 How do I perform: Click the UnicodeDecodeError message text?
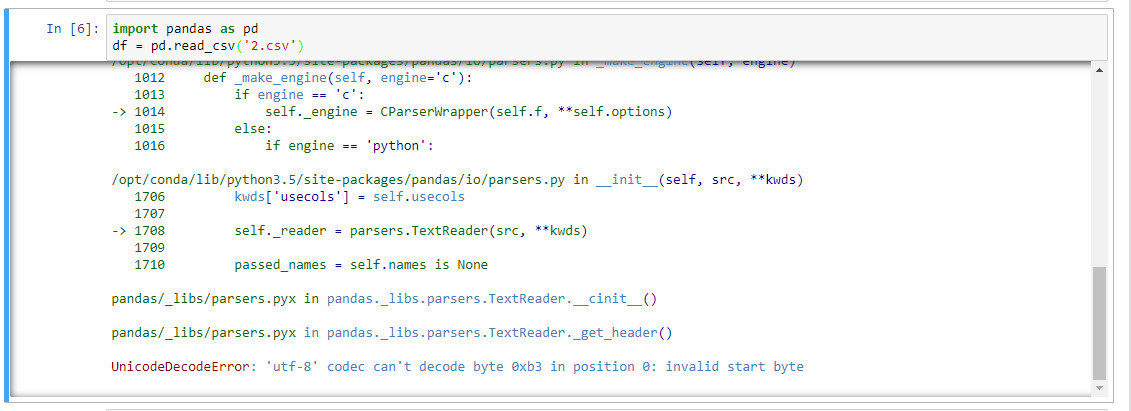(x=457, y=367)
